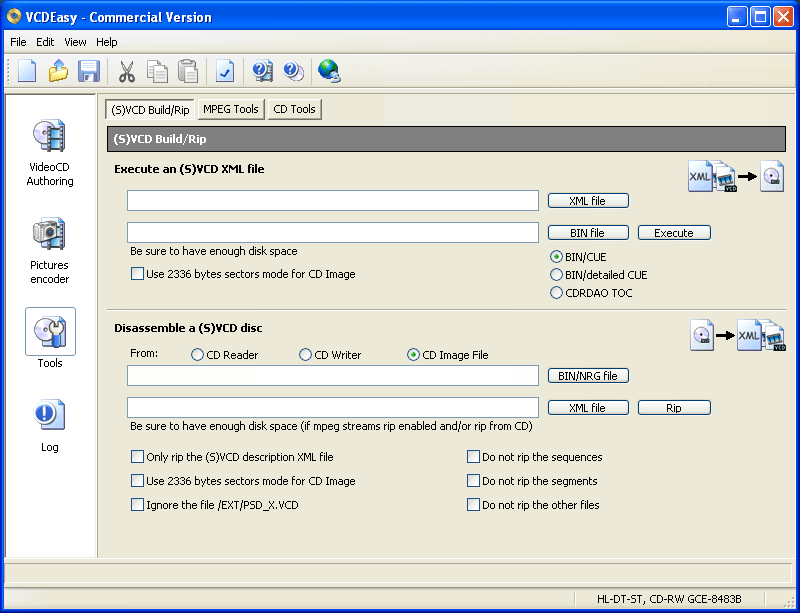The image size is (800, 613).
Task: Open the Edit menu
Action: [45, 42]
